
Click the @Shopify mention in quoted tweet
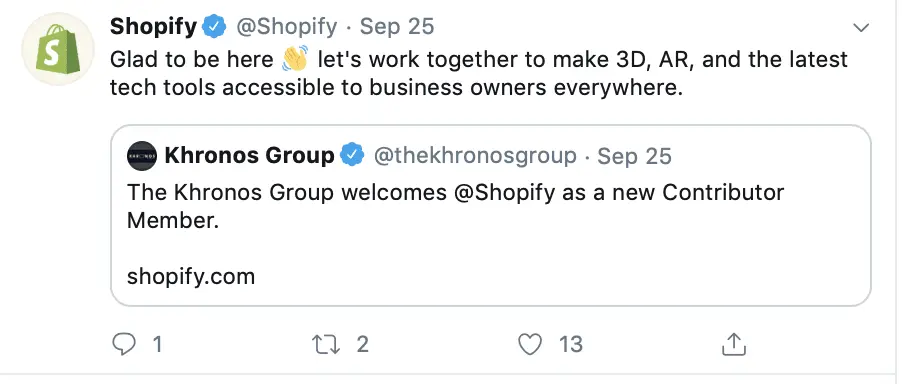[x=504, y=193]
